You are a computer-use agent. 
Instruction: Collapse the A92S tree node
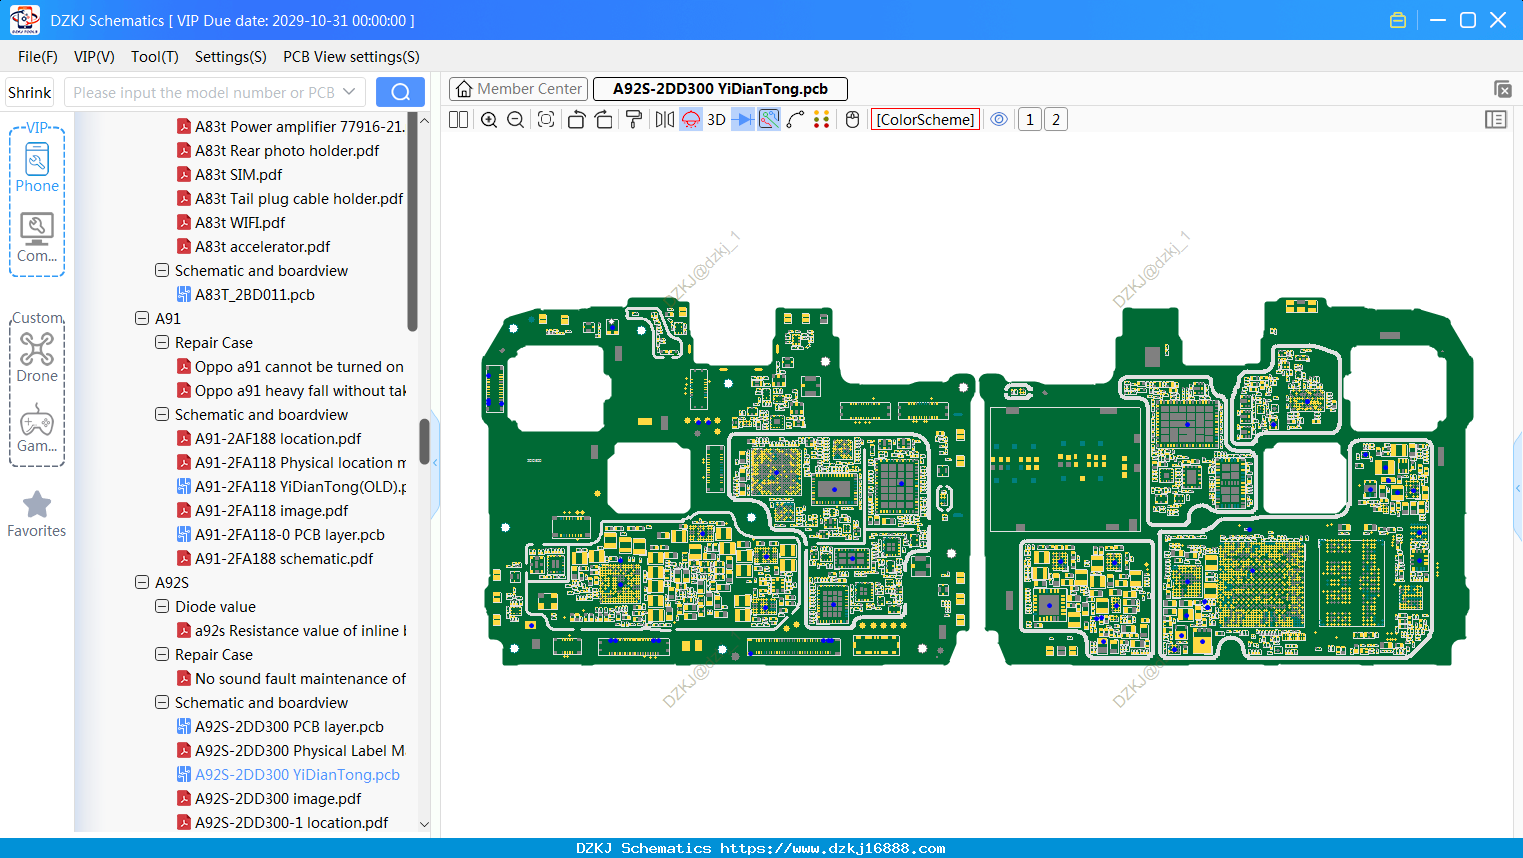tap(142, 583)
